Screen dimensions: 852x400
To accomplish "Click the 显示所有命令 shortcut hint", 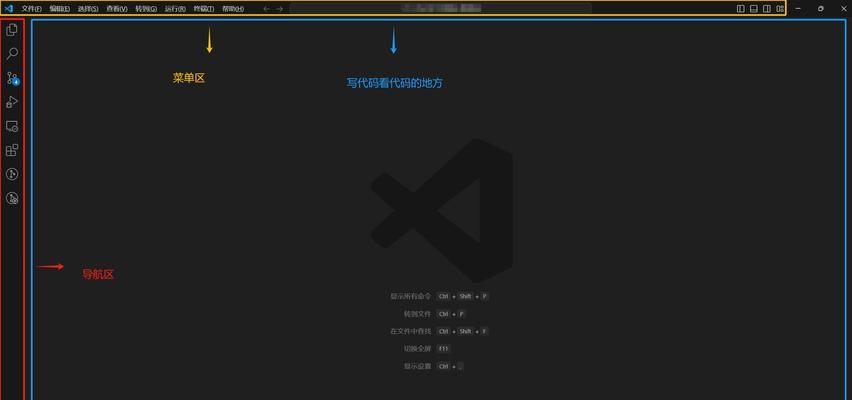I will [440, 296].
